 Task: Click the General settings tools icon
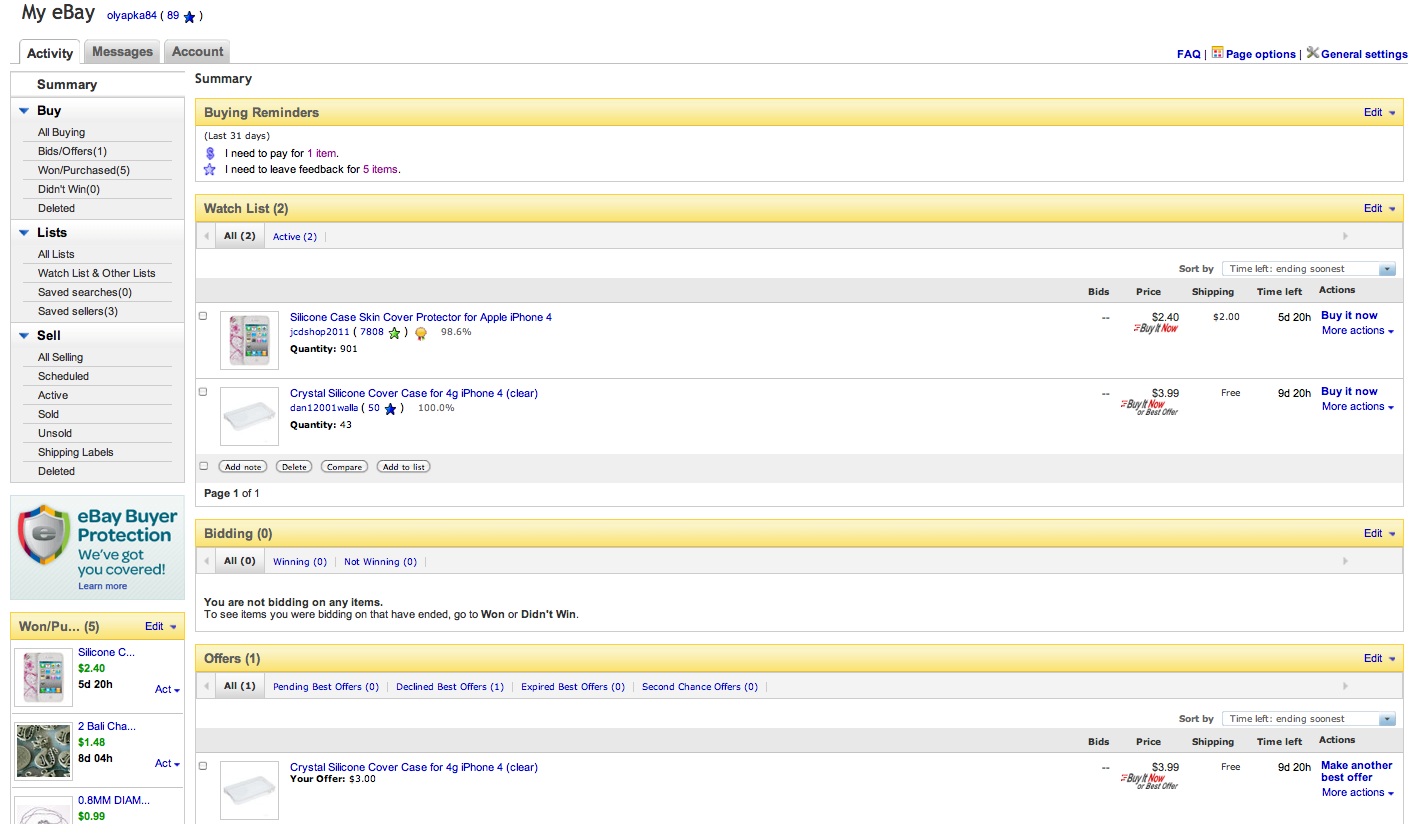click(1312, 53)
